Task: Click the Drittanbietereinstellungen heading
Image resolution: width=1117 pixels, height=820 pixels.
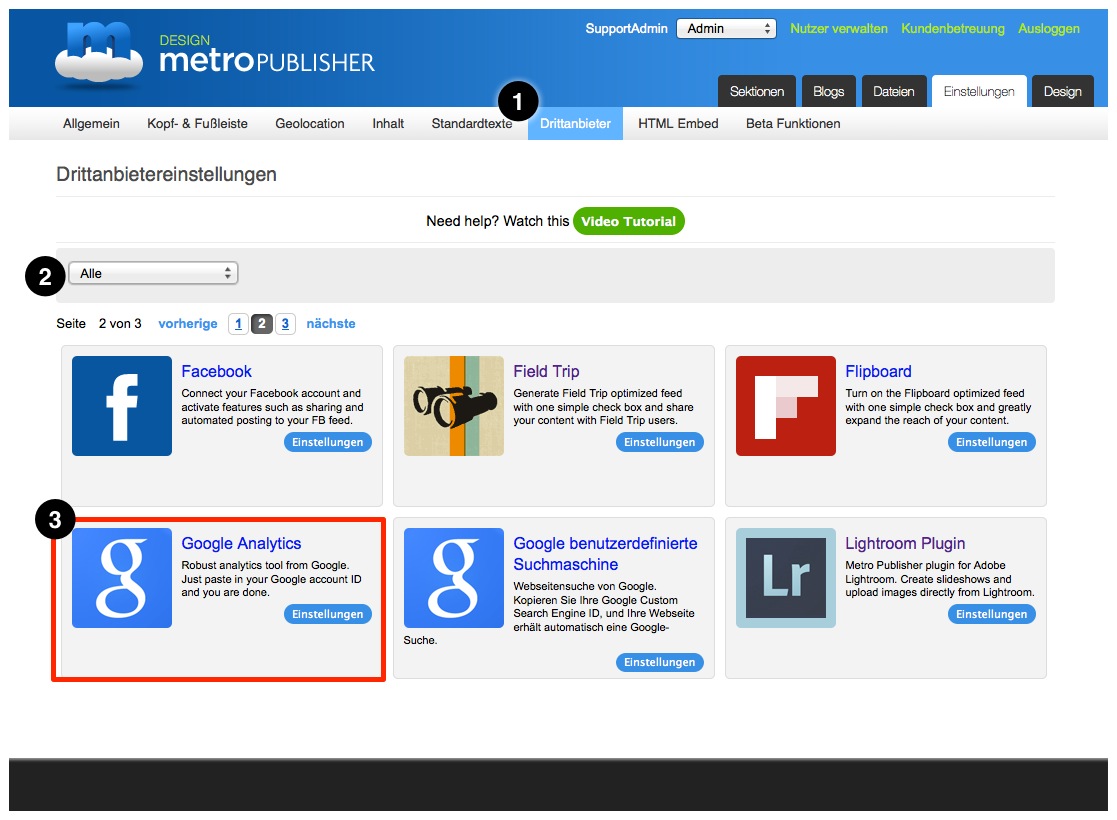Action: point(166,175)
